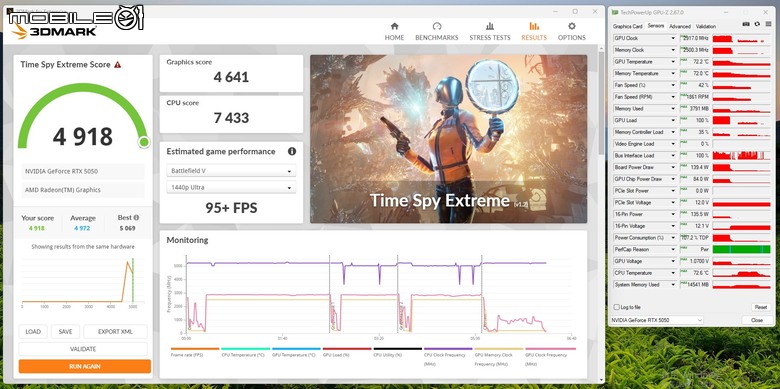780x389 pixels.
Task: Expand the GPU Clock sensor dropdown arrow
Action: (x=674, y=38)
